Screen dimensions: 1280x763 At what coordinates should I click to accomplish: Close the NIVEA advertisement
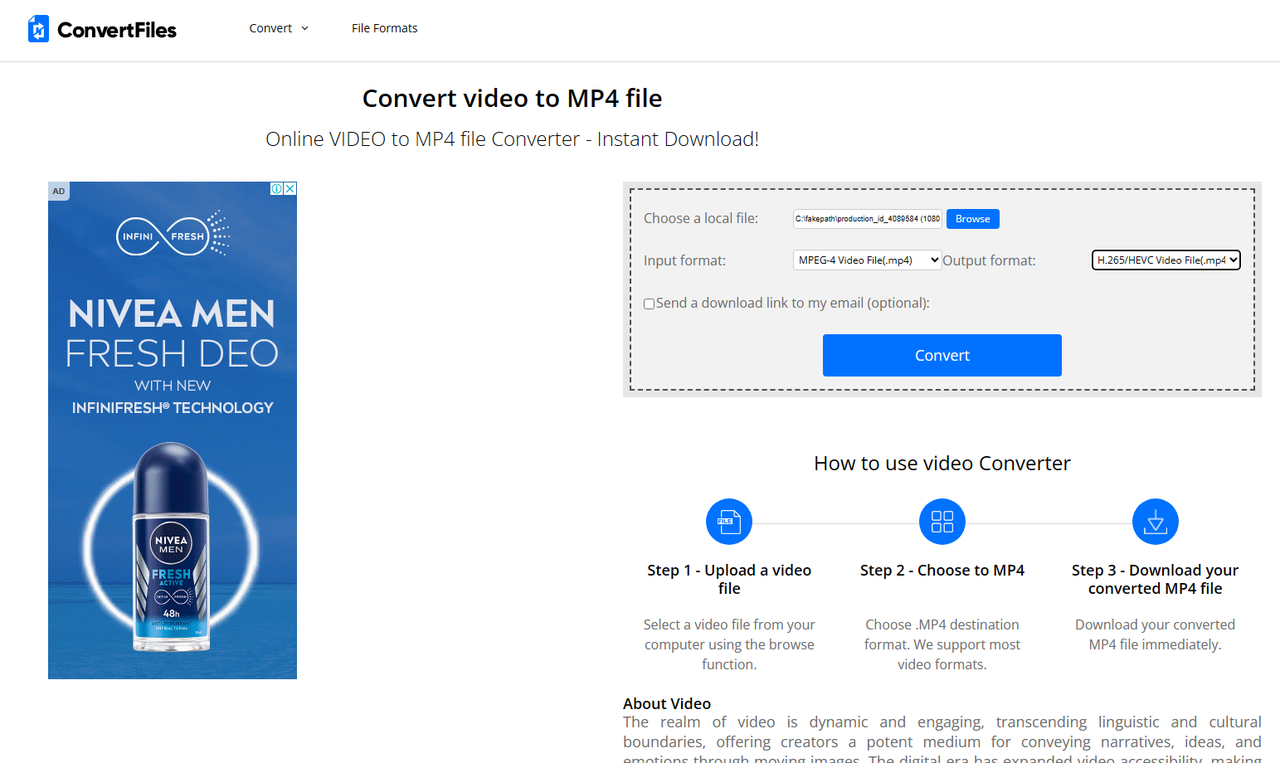click(x=290, y=187)
